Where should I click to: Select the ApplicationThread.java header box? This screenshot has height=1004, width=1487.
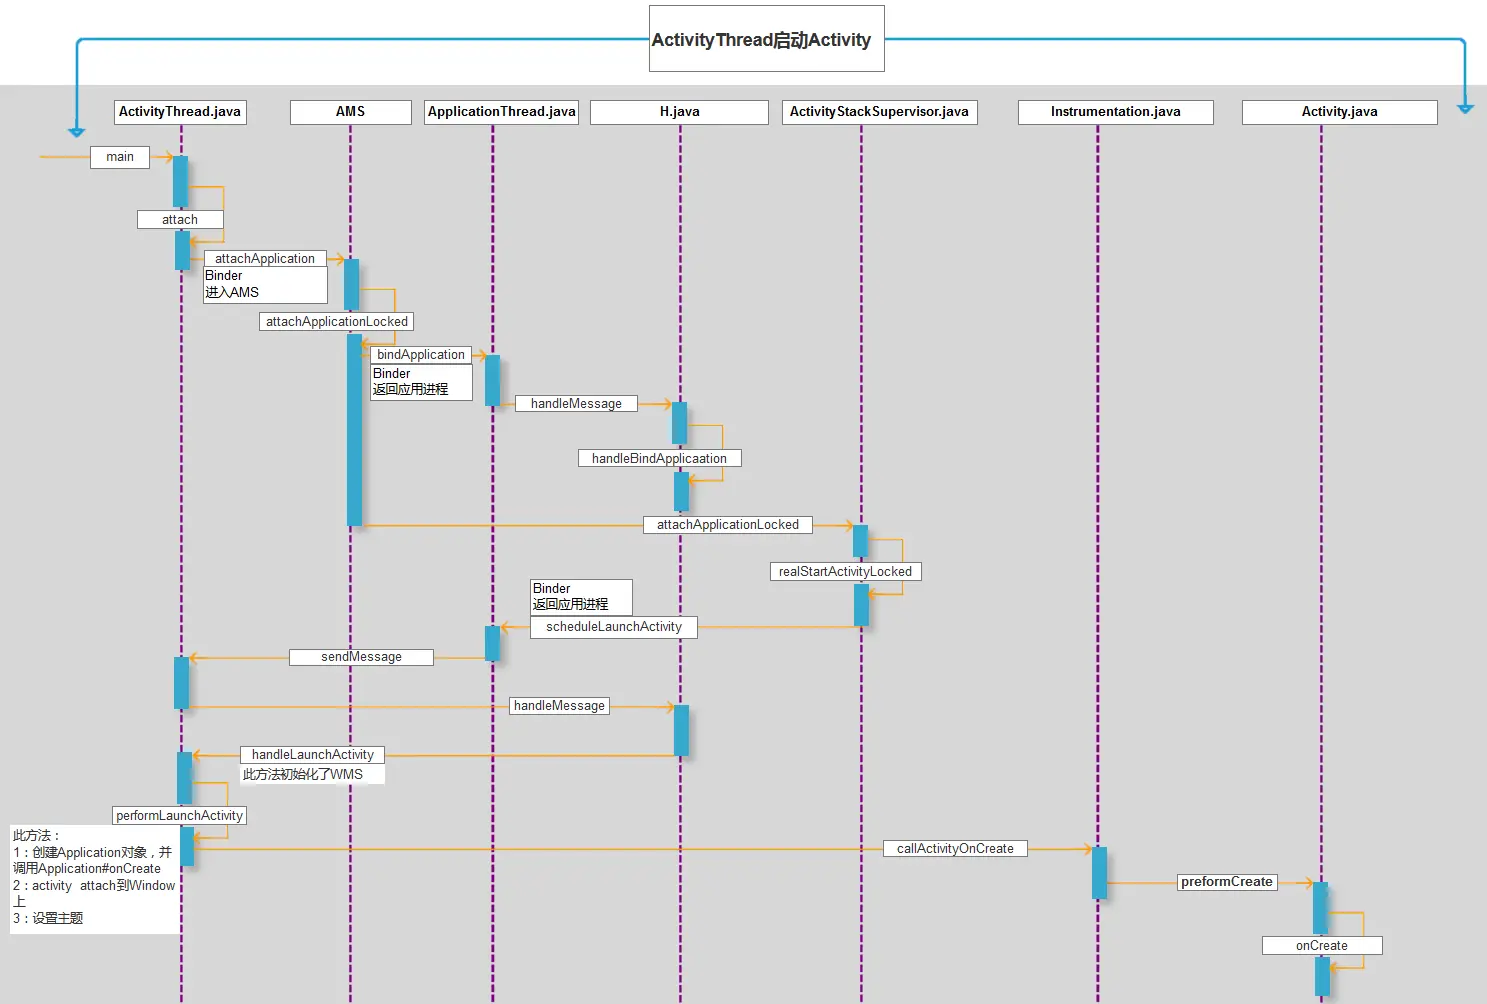coord(501,112)
